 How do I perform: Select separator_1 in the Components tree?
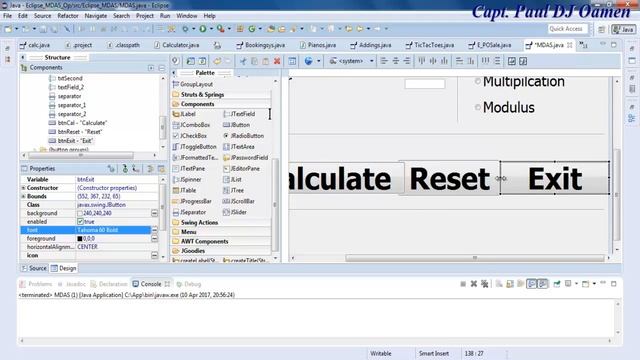(67, 105)
